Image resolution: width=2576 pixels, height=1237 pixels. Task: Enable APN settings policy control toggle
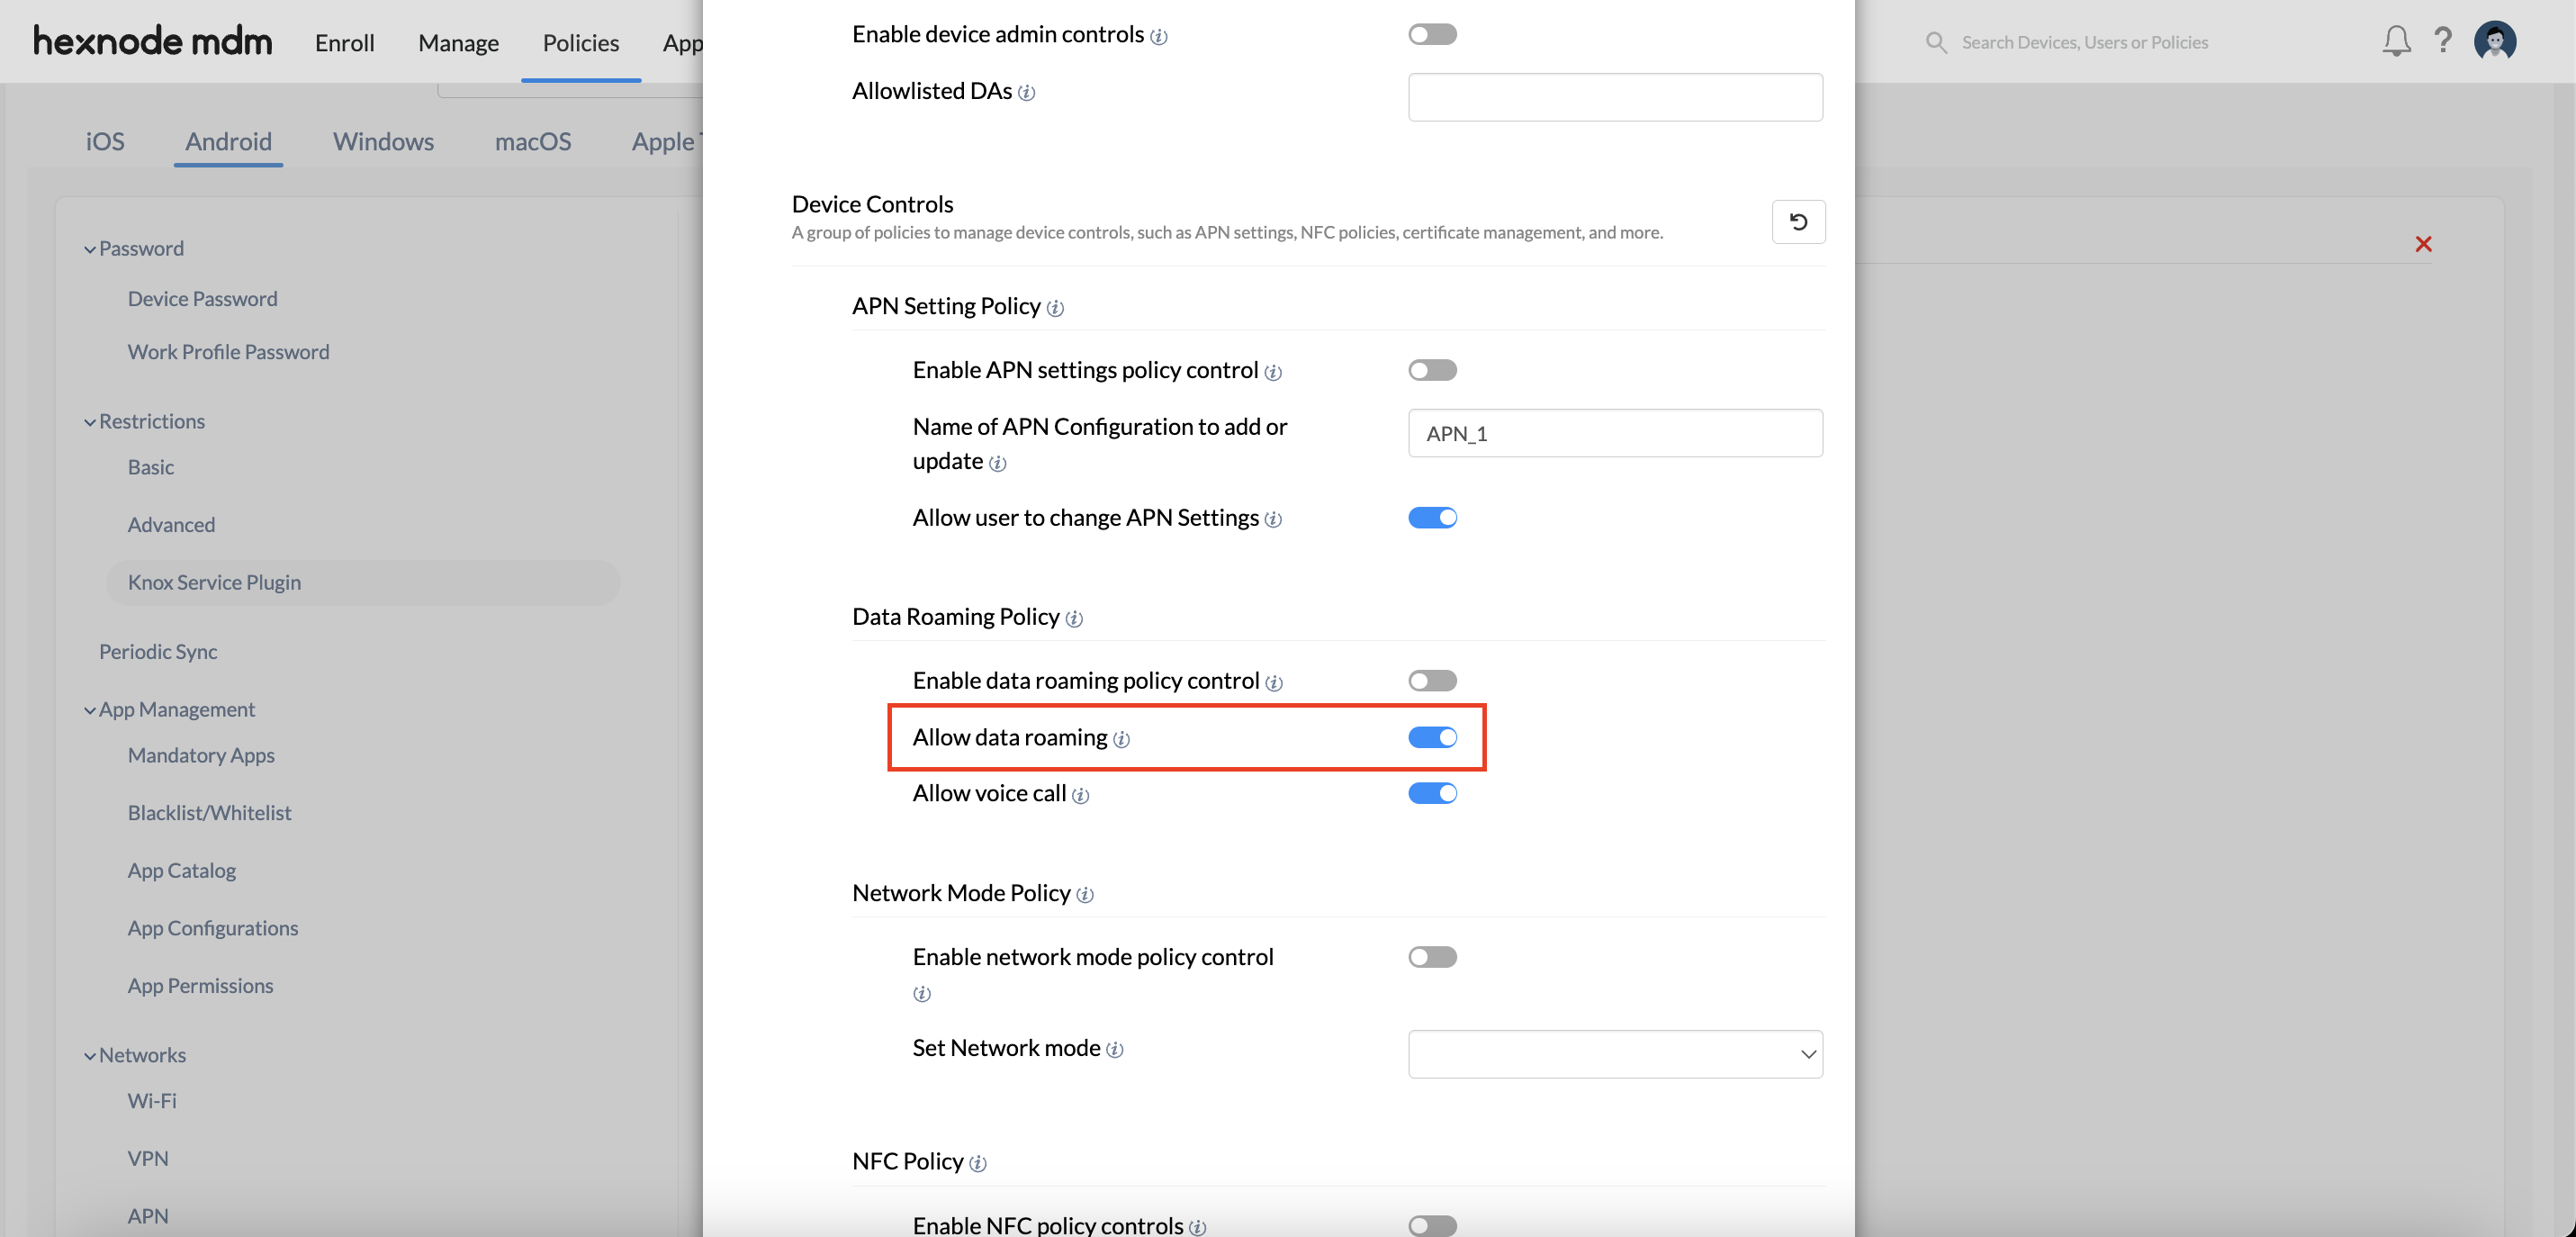coord(1432,370)
